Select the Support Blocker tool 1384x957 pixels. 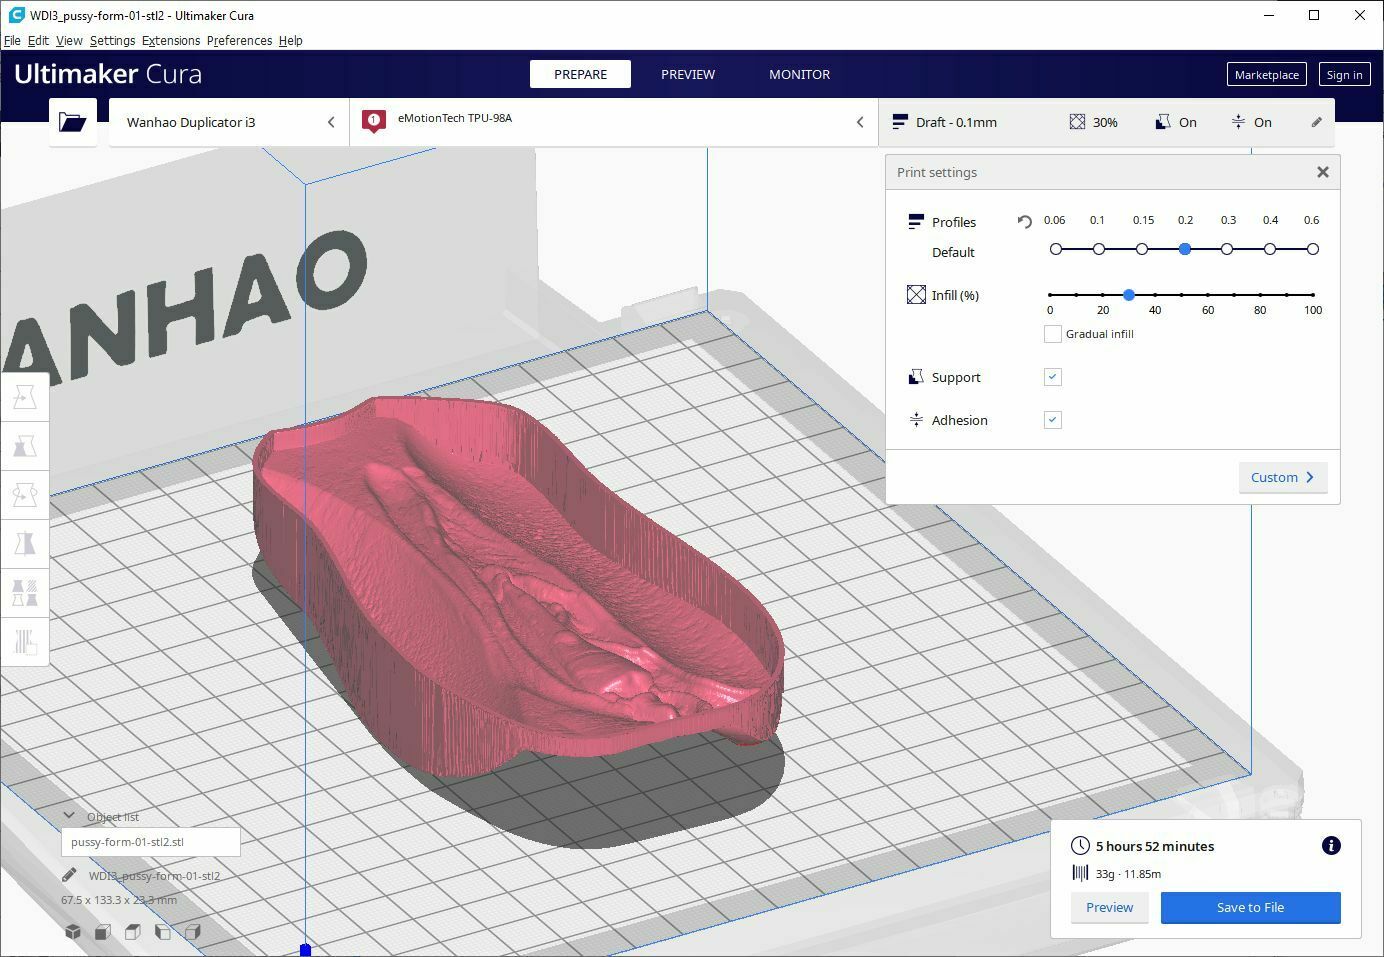25,641
